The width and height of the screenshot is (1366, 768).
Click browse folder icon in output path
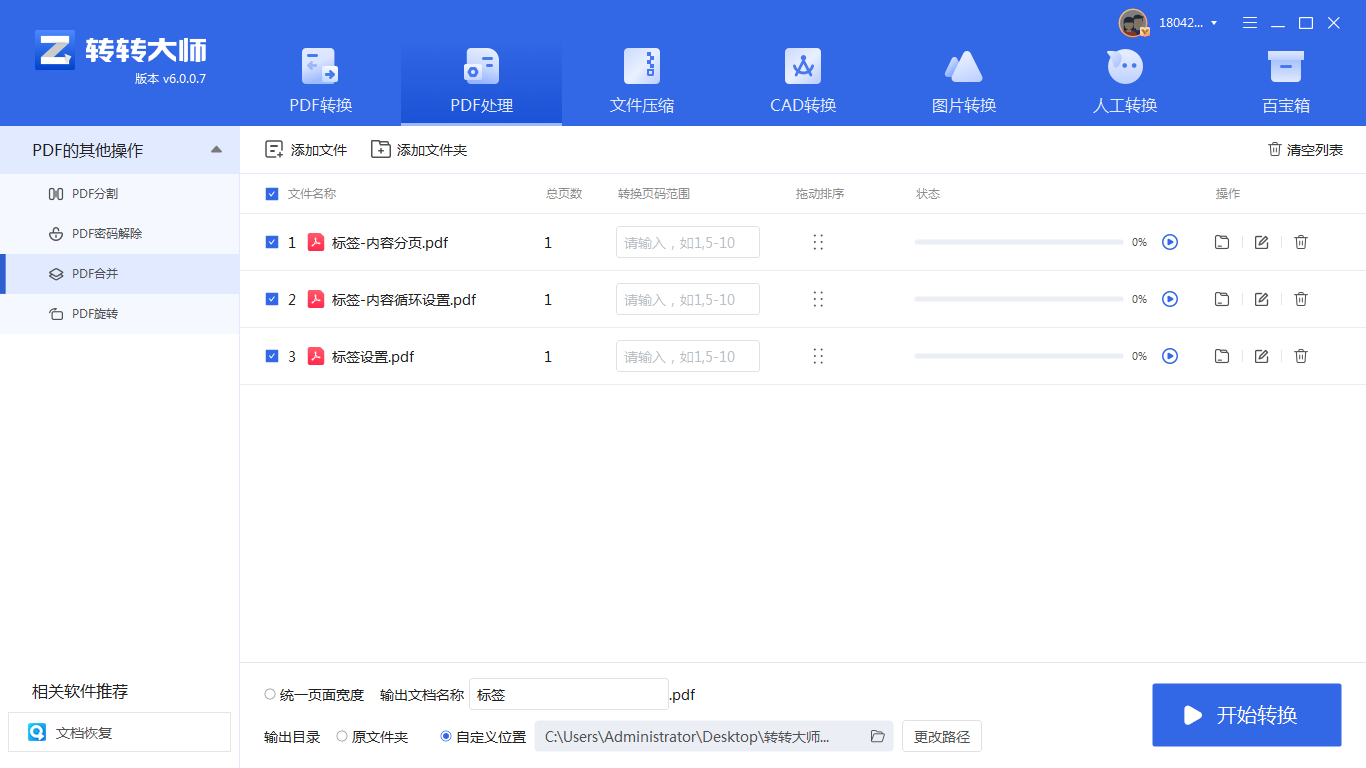tap(878, 736)
